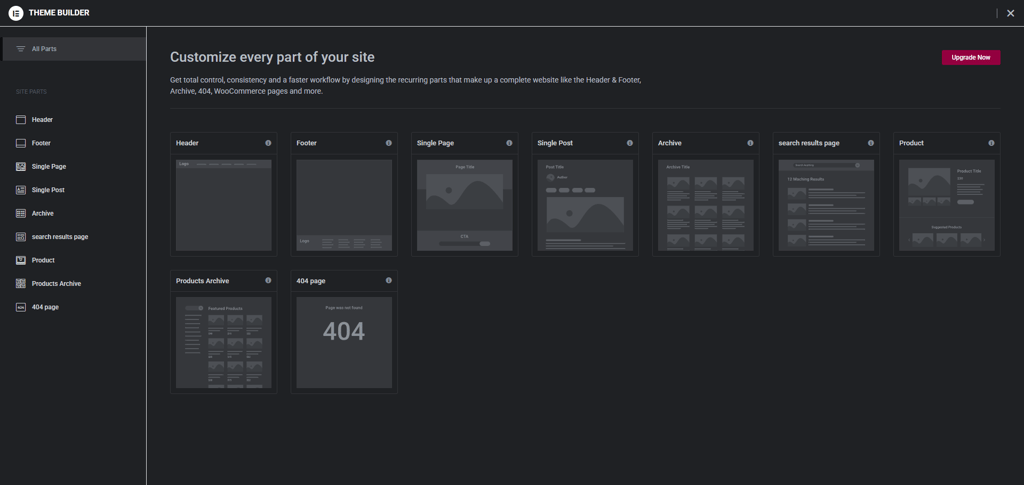This screenshot has width=1024, height=485.
Task: Open the search results page thumbnail
Action: [x=826, y=205]
